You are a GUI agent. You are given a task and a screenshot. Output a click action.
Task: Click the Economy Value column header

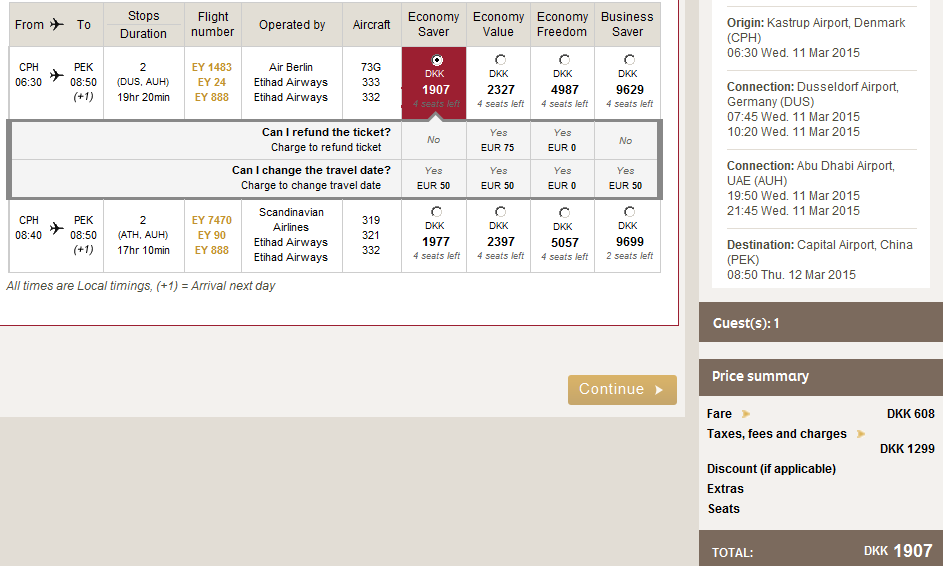[x=499, y=24]
